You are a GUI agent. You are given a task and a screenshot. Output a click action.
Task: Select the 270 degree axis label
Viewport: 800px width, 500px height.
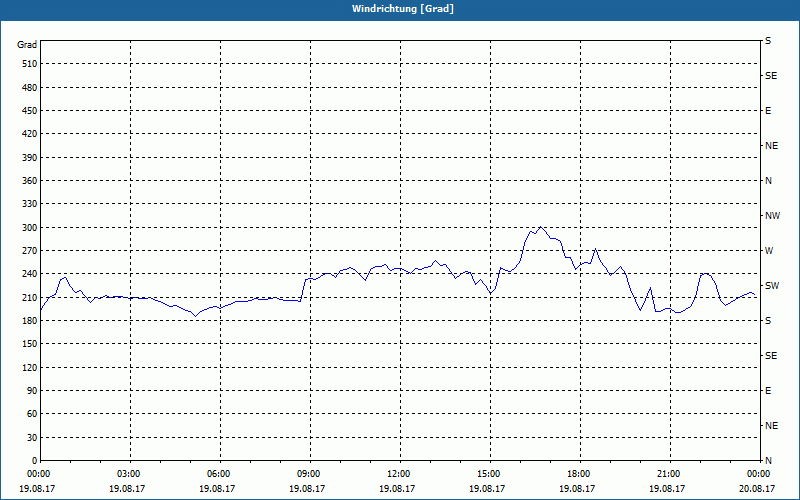coord(29,251)
